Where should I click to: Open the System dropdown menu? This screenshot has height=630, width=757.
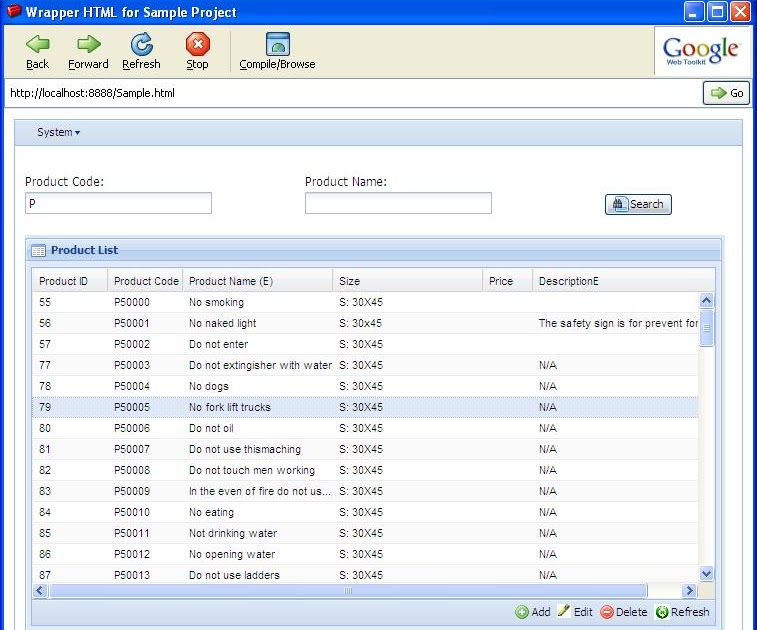click(58, 132)
